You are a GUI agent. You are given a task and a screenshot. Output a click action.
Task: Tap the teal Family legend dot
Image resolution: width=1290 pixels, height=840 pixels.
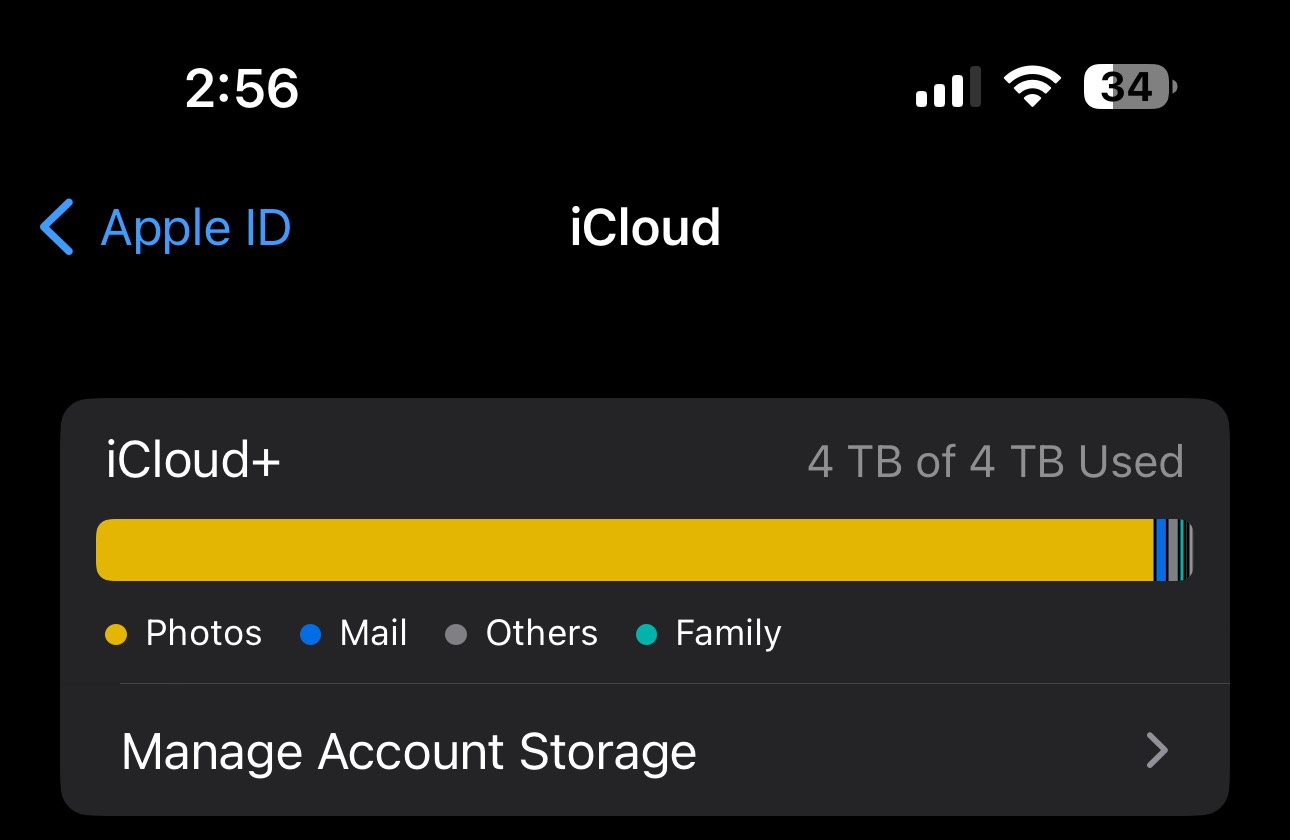(x=646, y=634)
